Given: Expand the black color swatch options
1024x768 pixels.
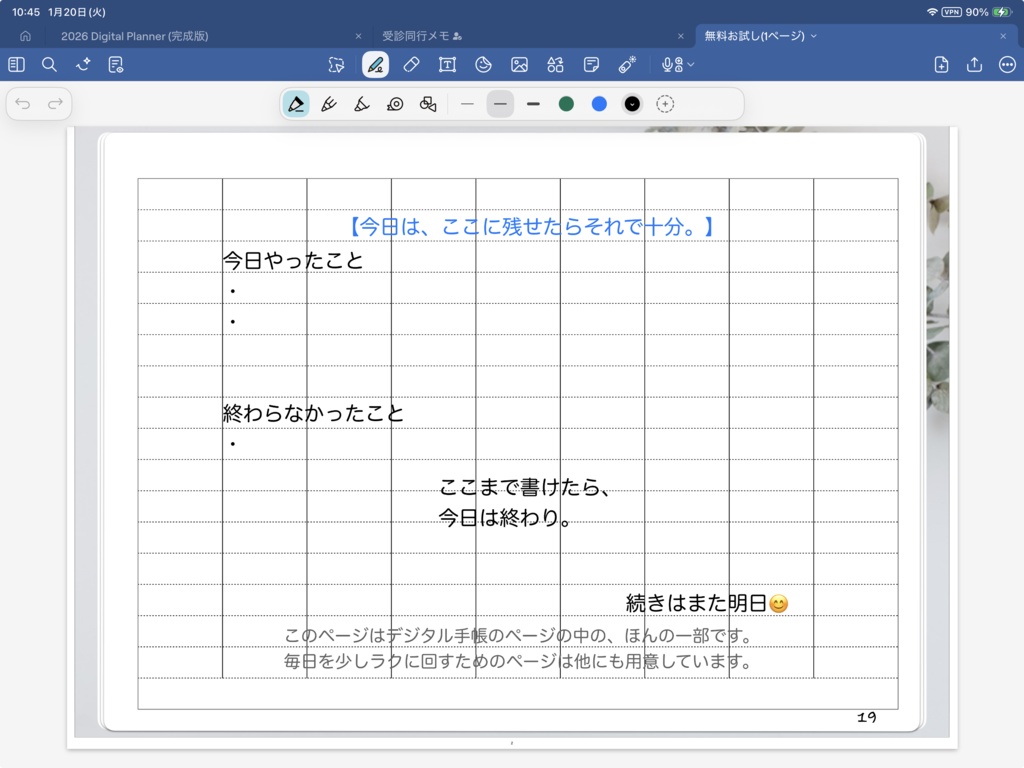Looking at the screenshot, I should tap(631, 103).
